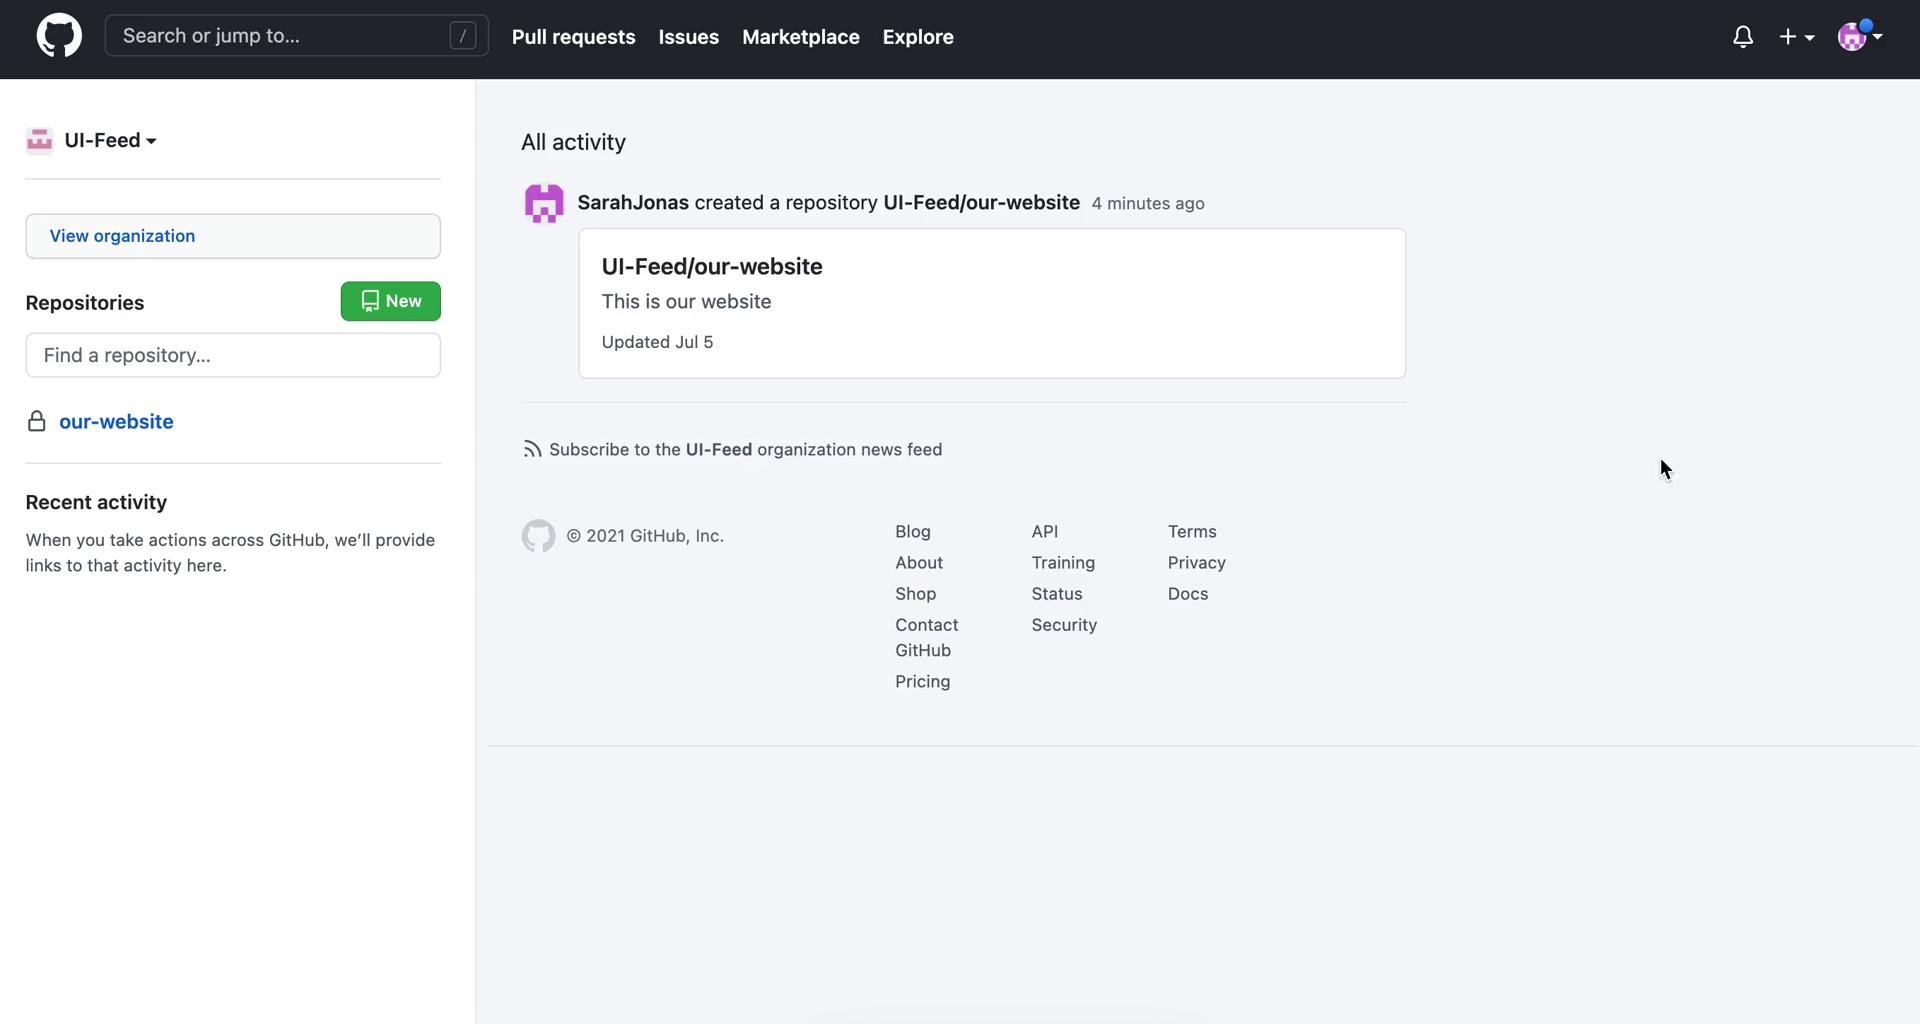Click the footer GitHub logo mark
The width and height of the screenshot is (1920, 1024).
pos(538,536)
